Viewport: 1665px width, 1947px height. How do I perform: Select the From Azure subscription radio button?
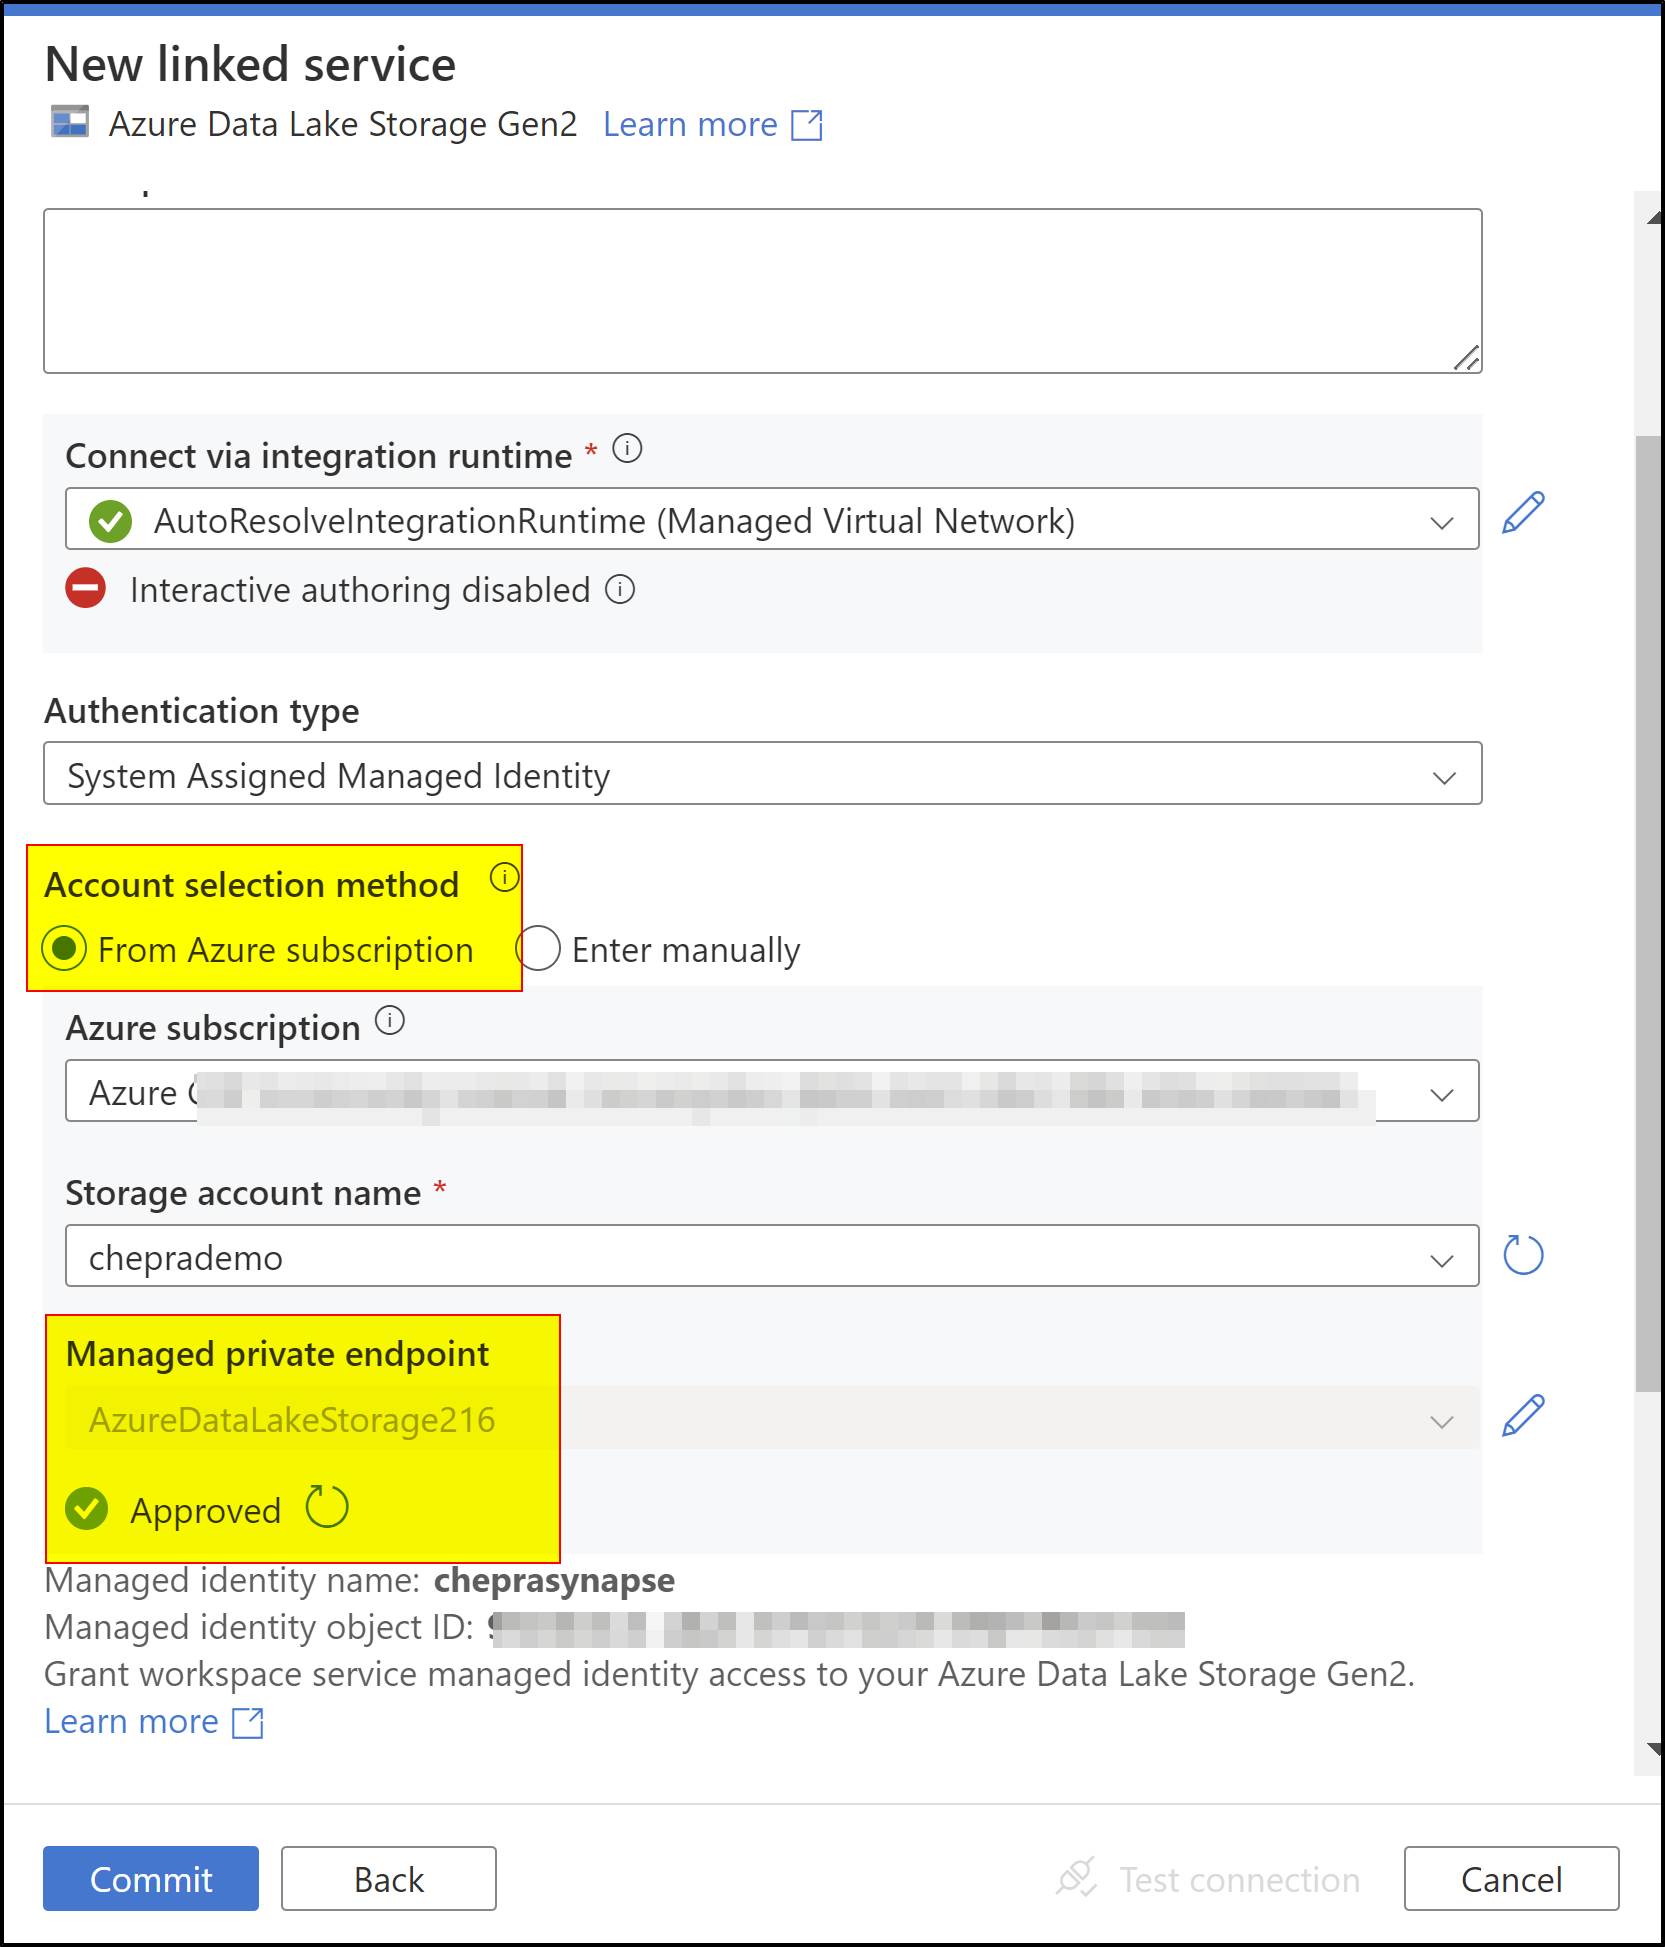(64, 948)
